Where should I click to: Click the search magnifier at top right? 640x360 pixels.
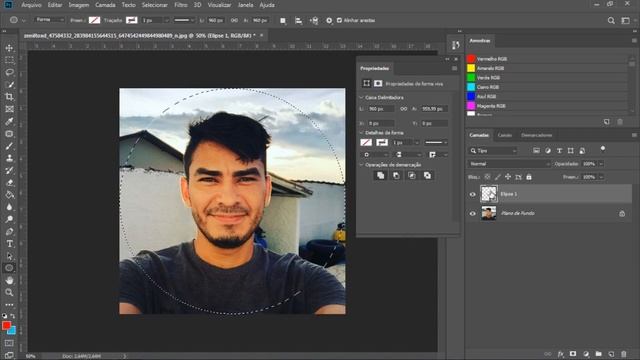611,20
